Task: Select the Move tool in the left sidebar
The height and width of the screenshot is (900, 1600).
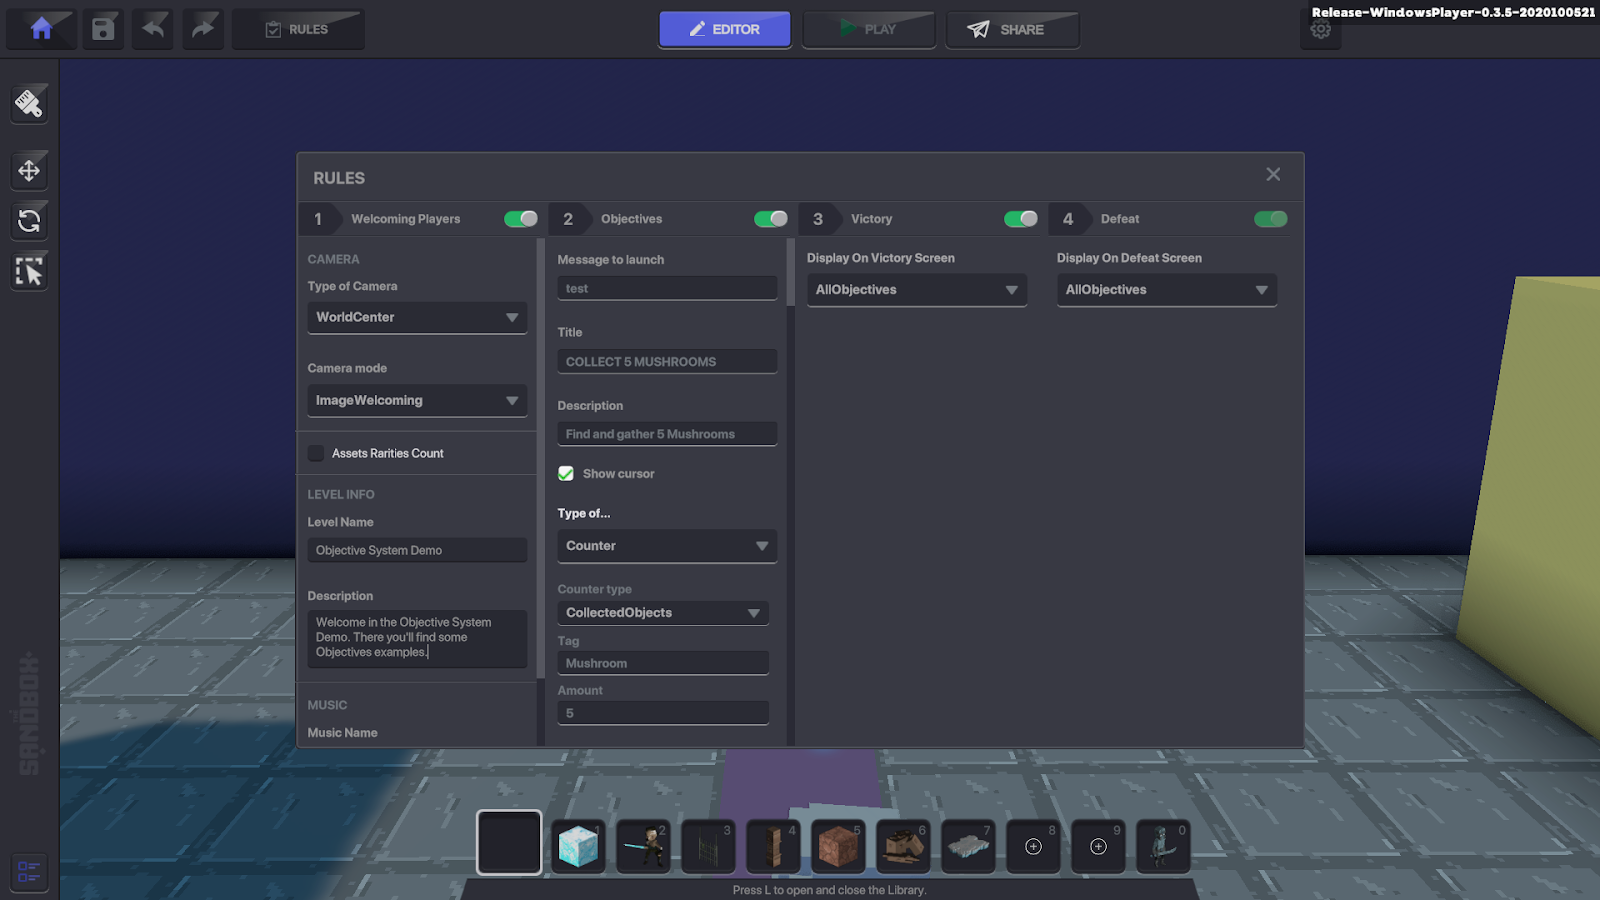Action: click(29, 170)
